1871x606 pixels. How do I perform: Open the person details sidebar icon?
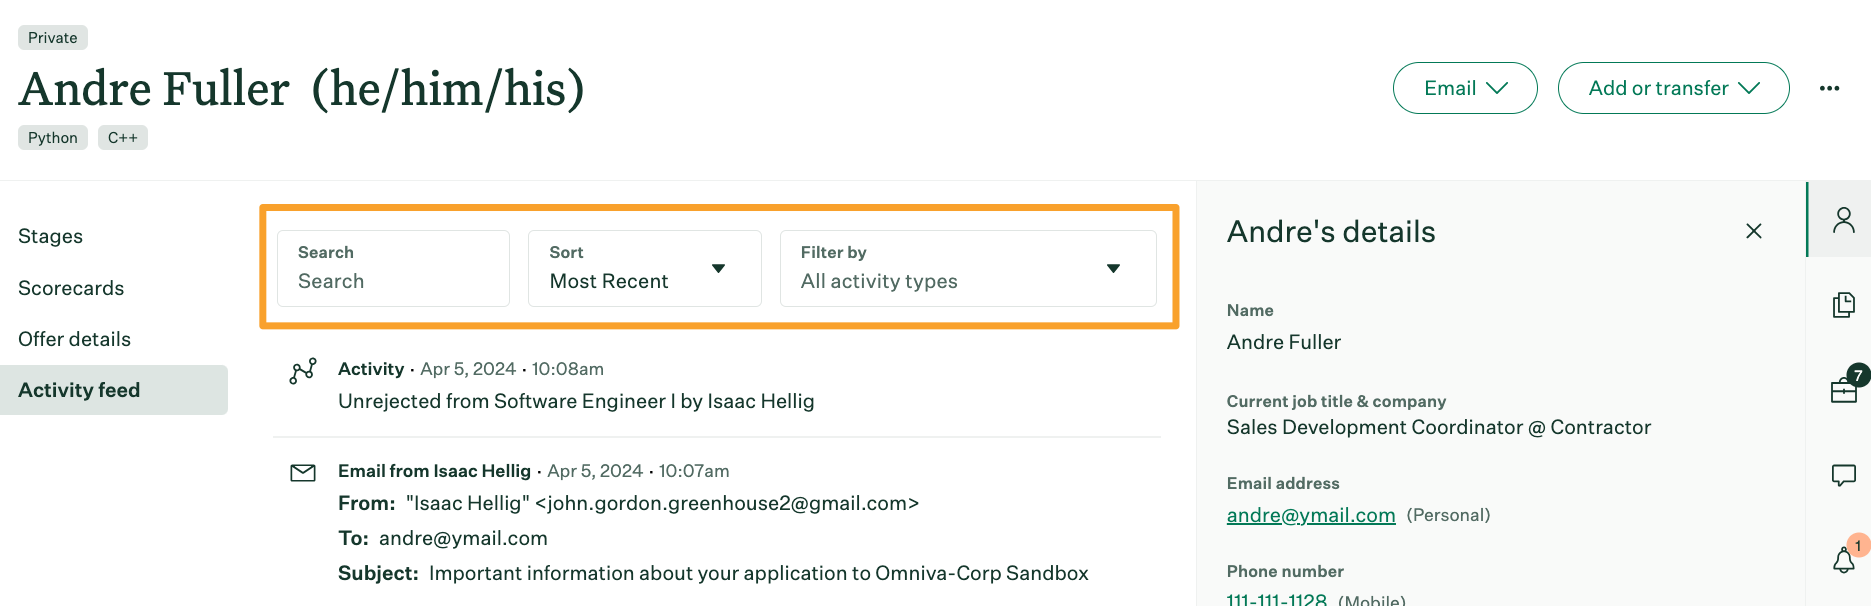1843,220
